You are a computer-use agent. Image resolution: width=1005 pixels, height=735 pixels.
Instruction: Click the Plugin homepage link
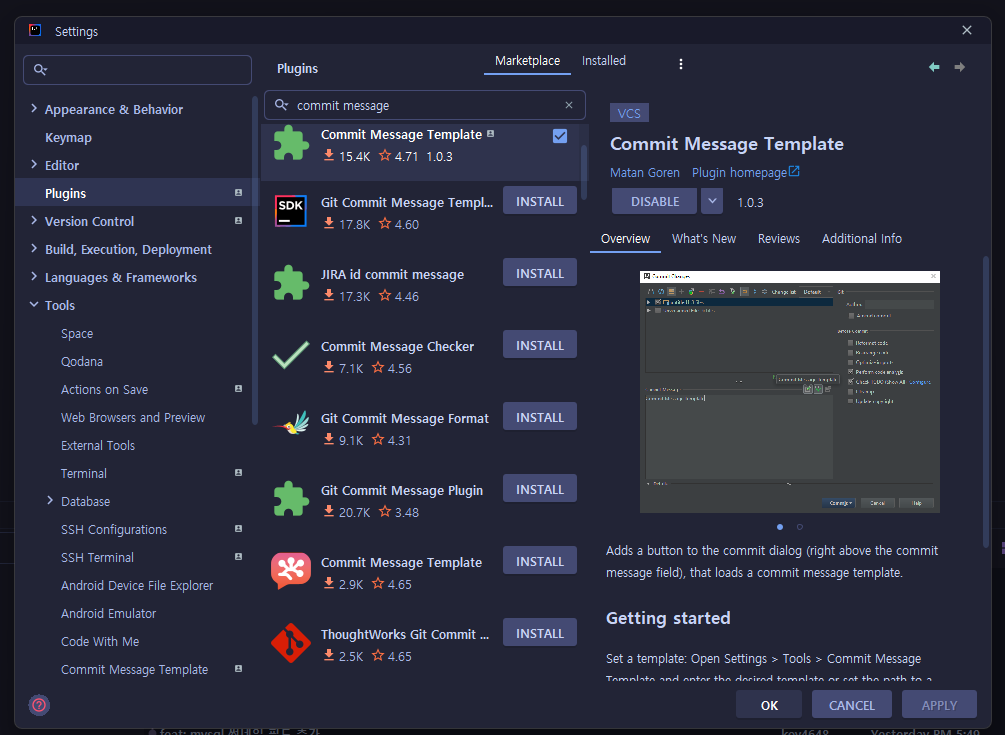[x=738, y=172]
